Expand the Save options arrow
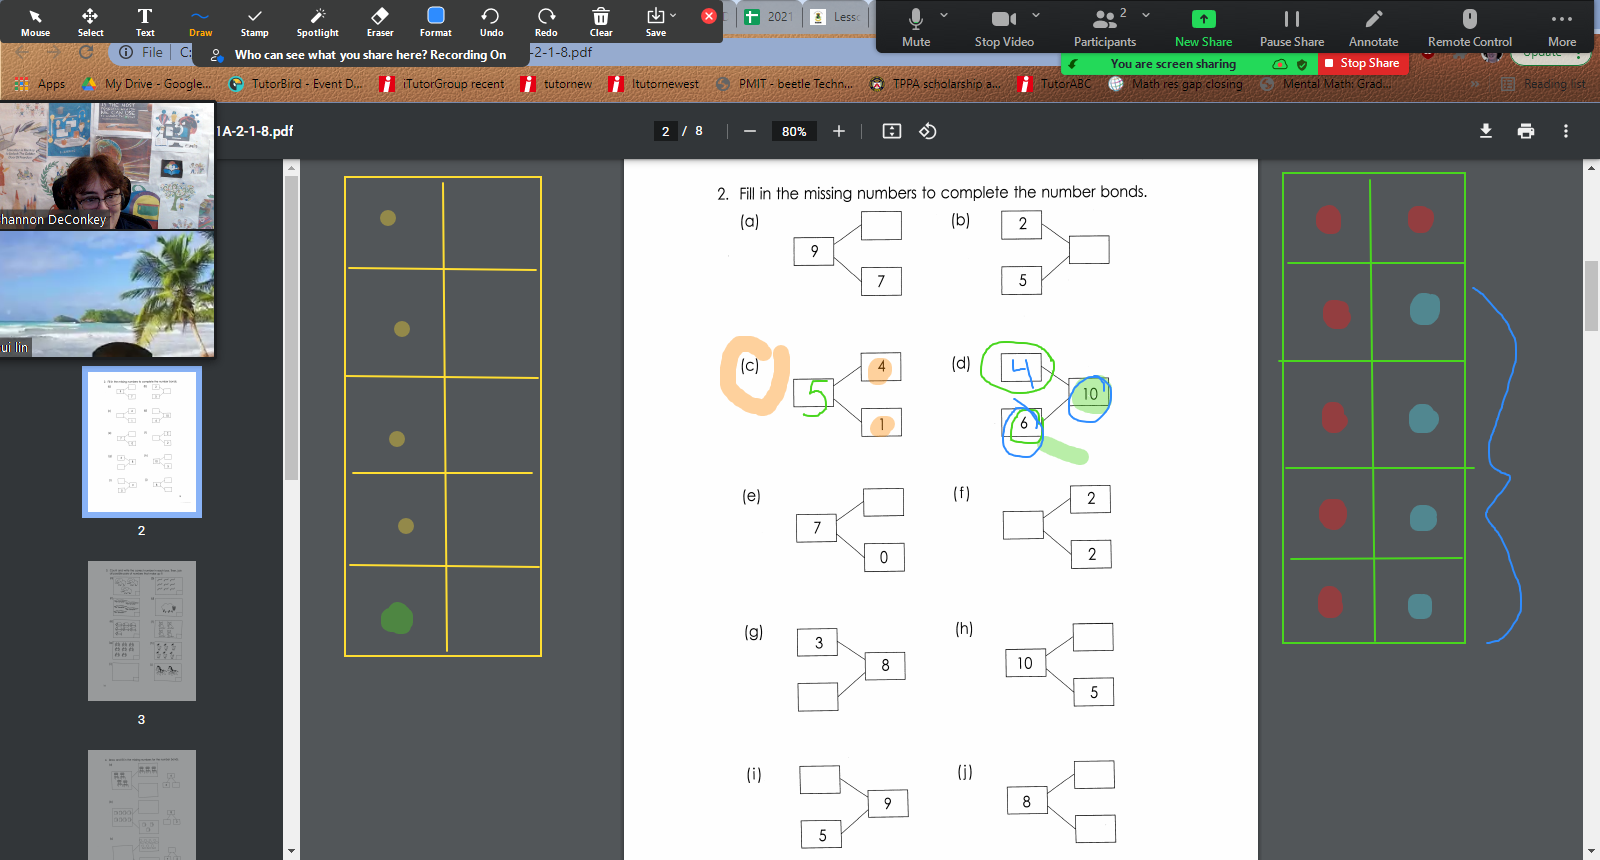 click(x=673, y=15)
